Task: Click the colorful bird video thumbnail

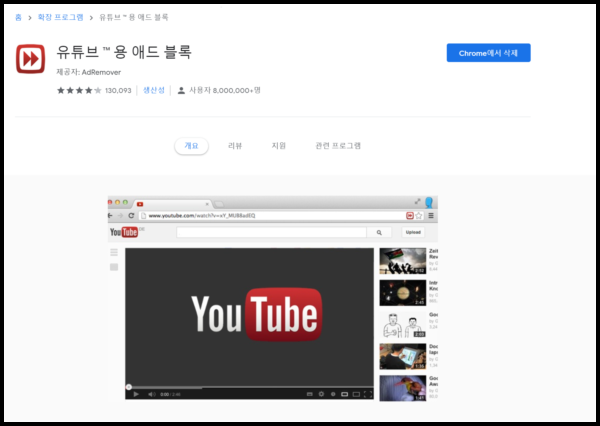Action: [403, 388]
